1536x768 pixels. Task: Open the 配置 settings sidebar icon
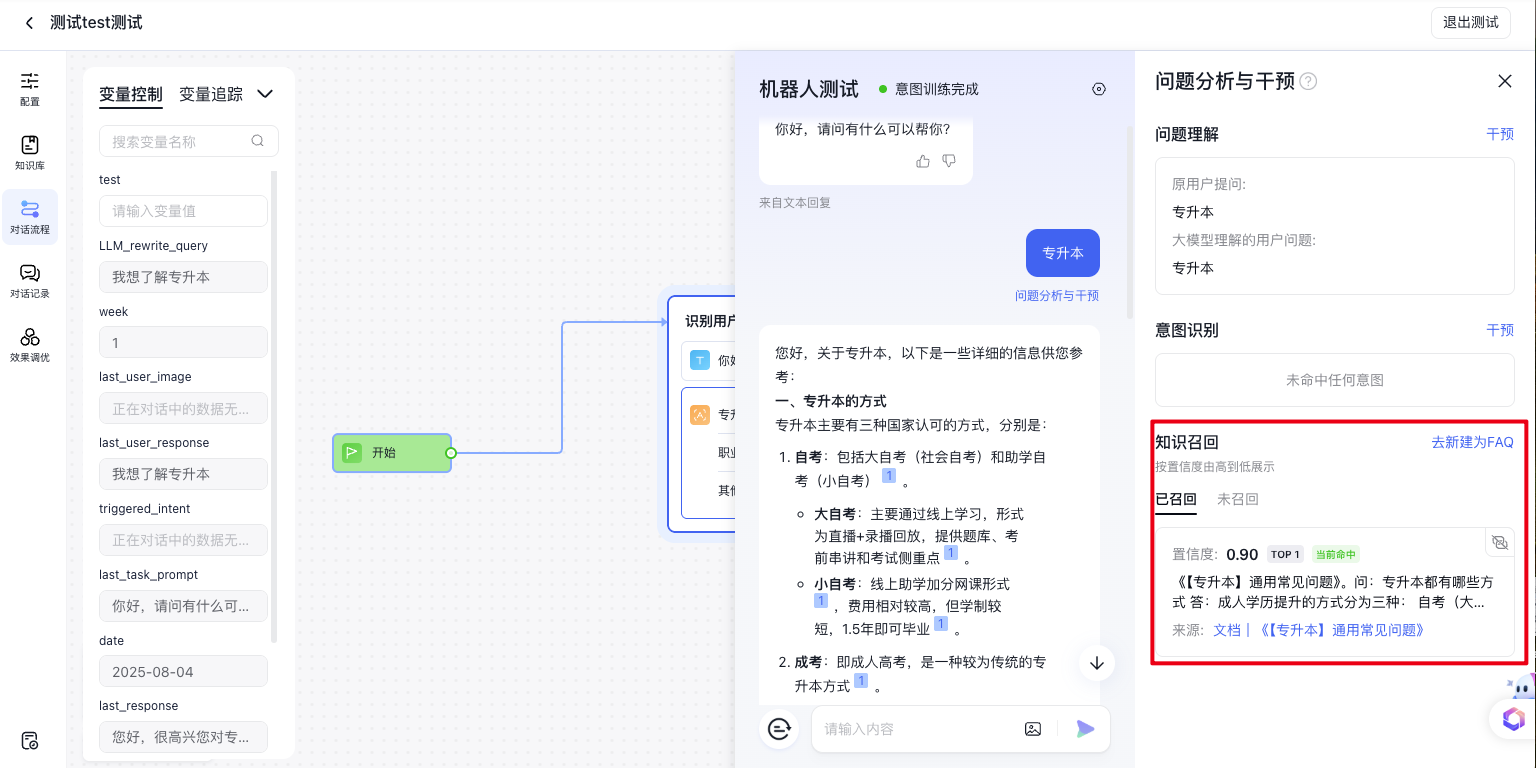[30, 88]
